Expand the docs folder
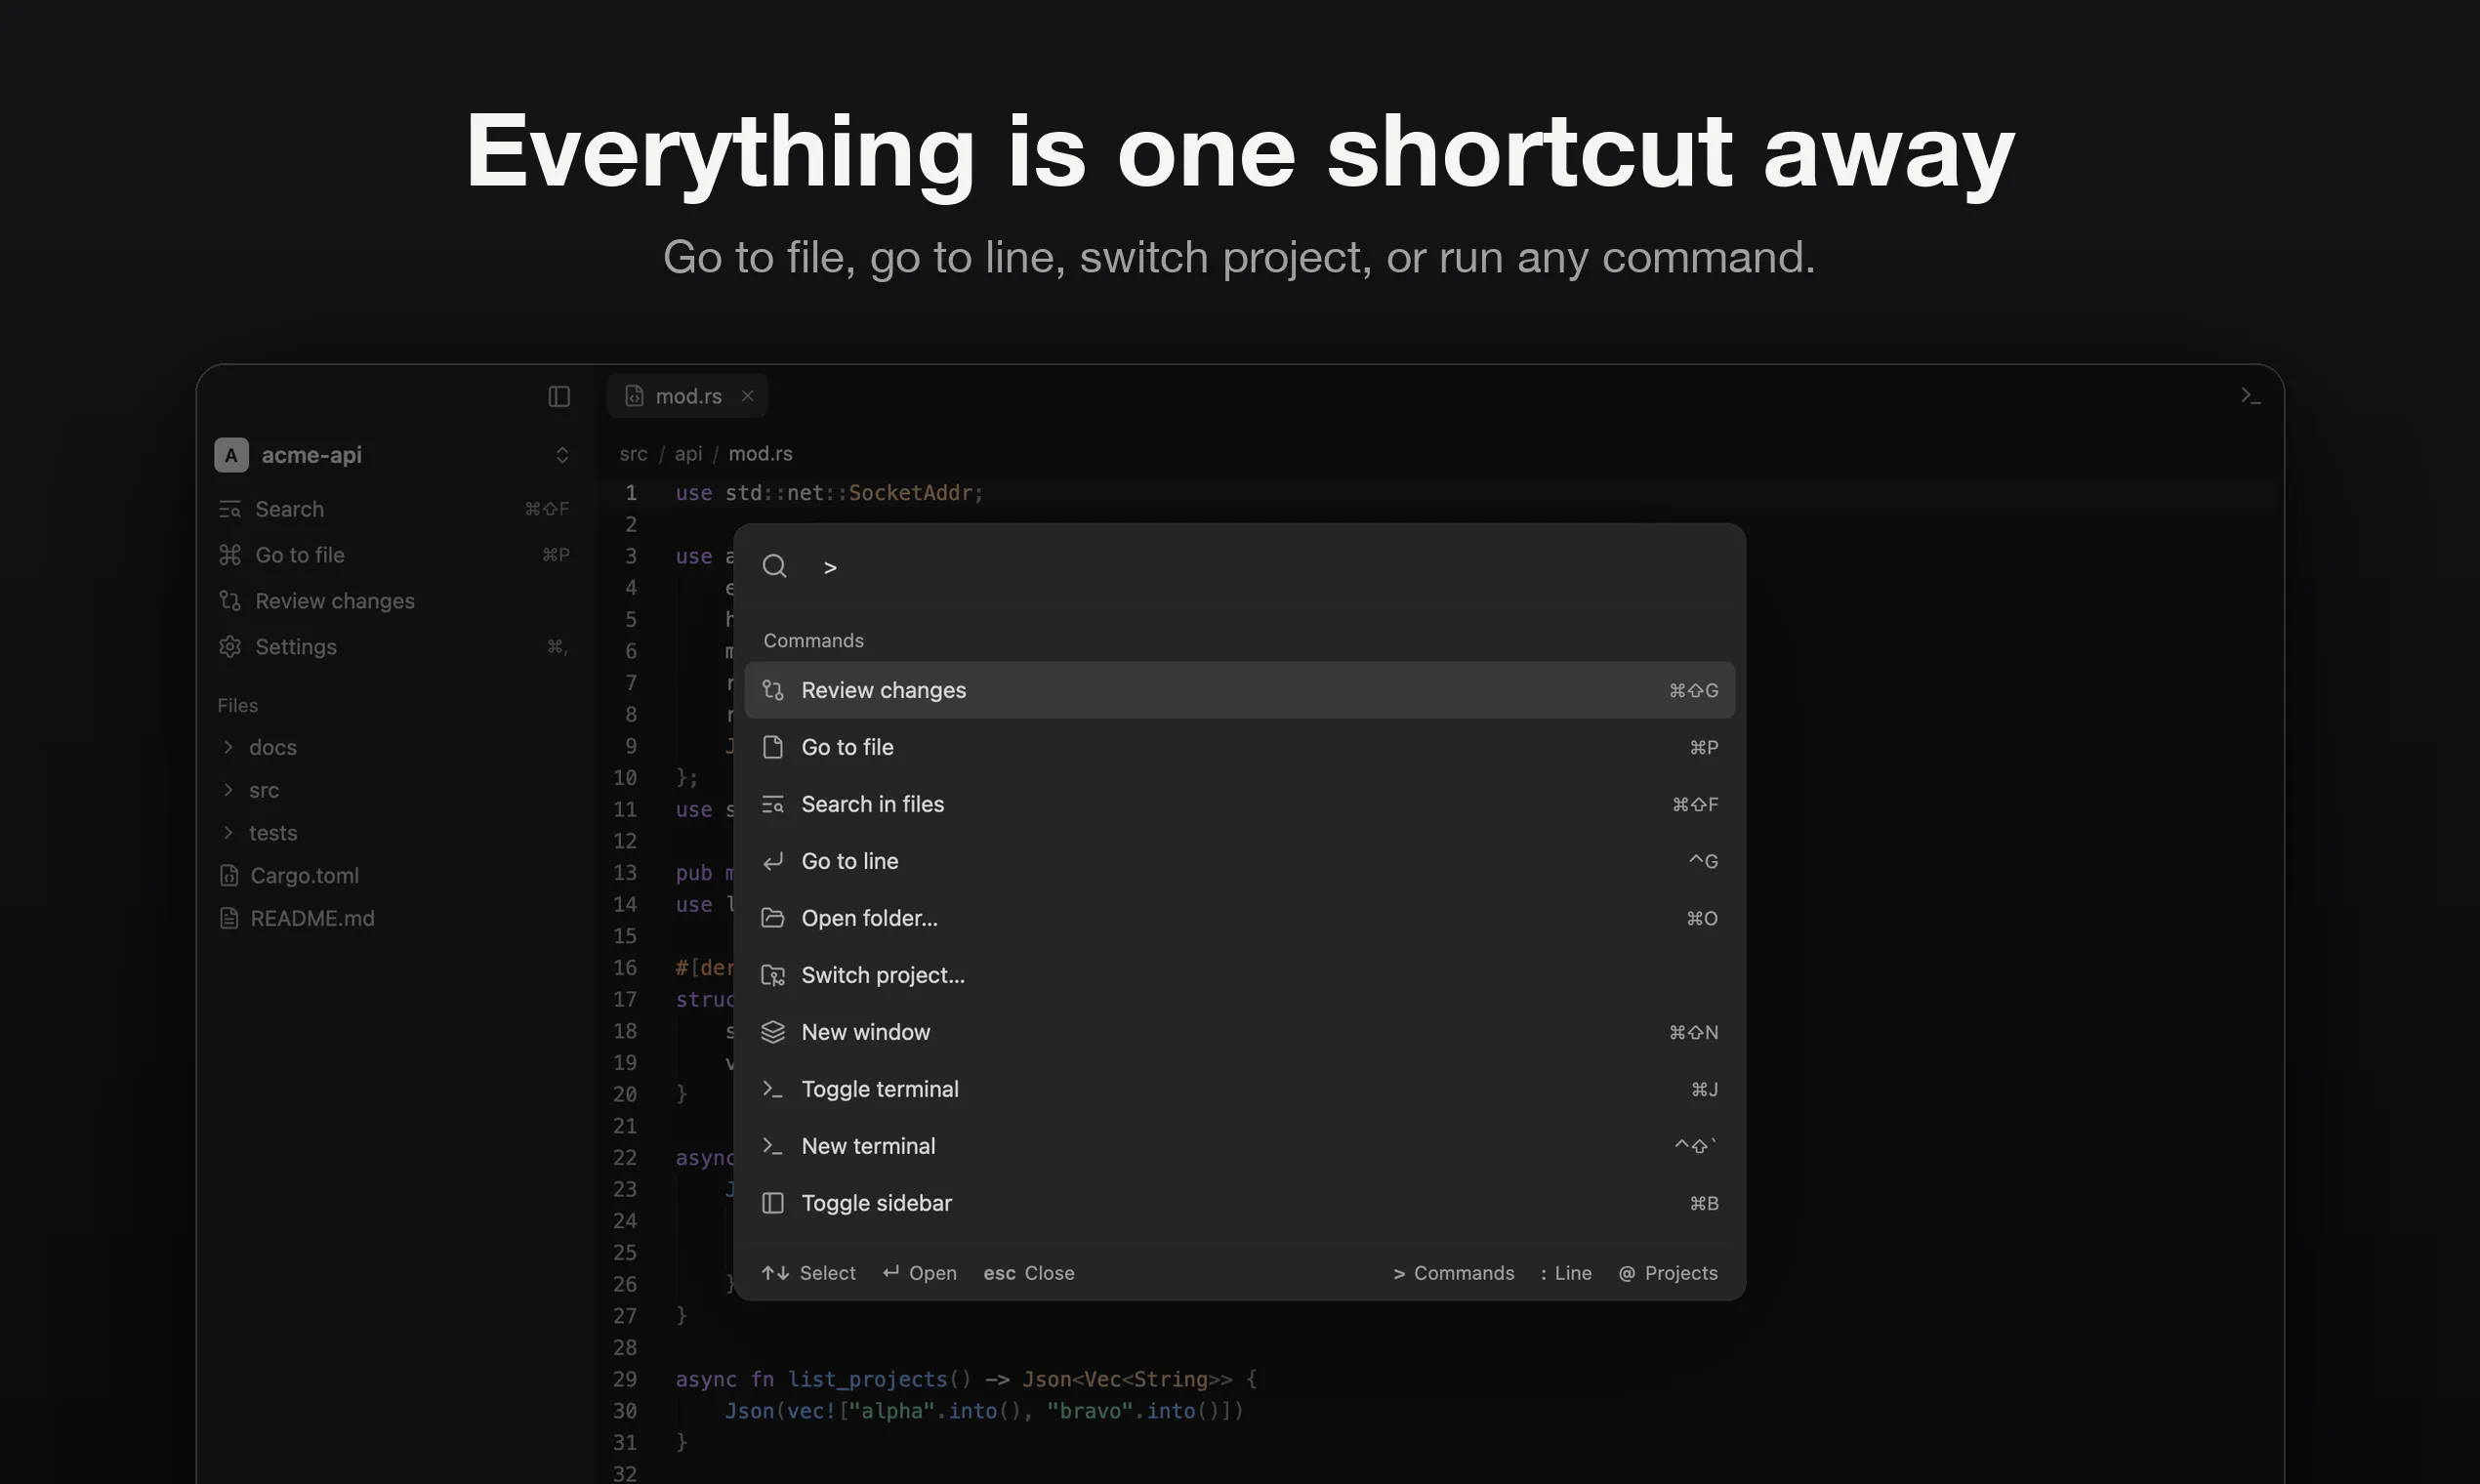This screenshot has height=1484, width=2480. [394, 747]
